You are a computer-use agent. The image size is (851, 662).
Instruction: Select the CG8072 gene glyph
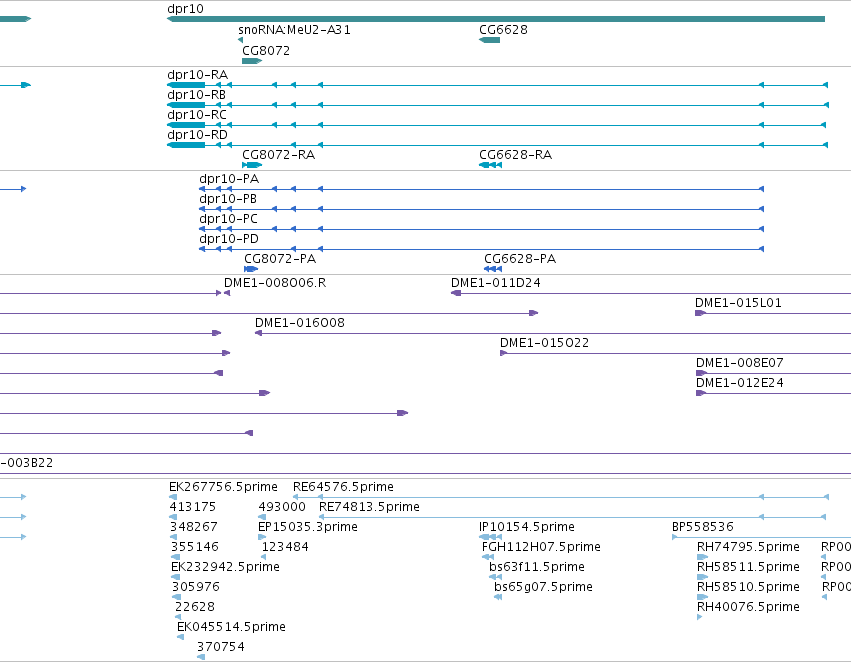[x=252, y=61]
